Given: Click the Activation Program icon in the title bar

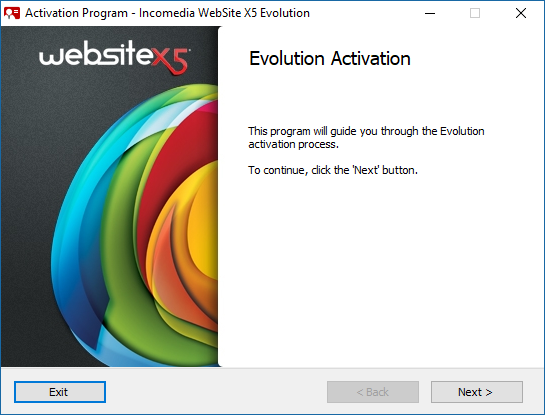Looking at the screenshot, I should 12,13.
